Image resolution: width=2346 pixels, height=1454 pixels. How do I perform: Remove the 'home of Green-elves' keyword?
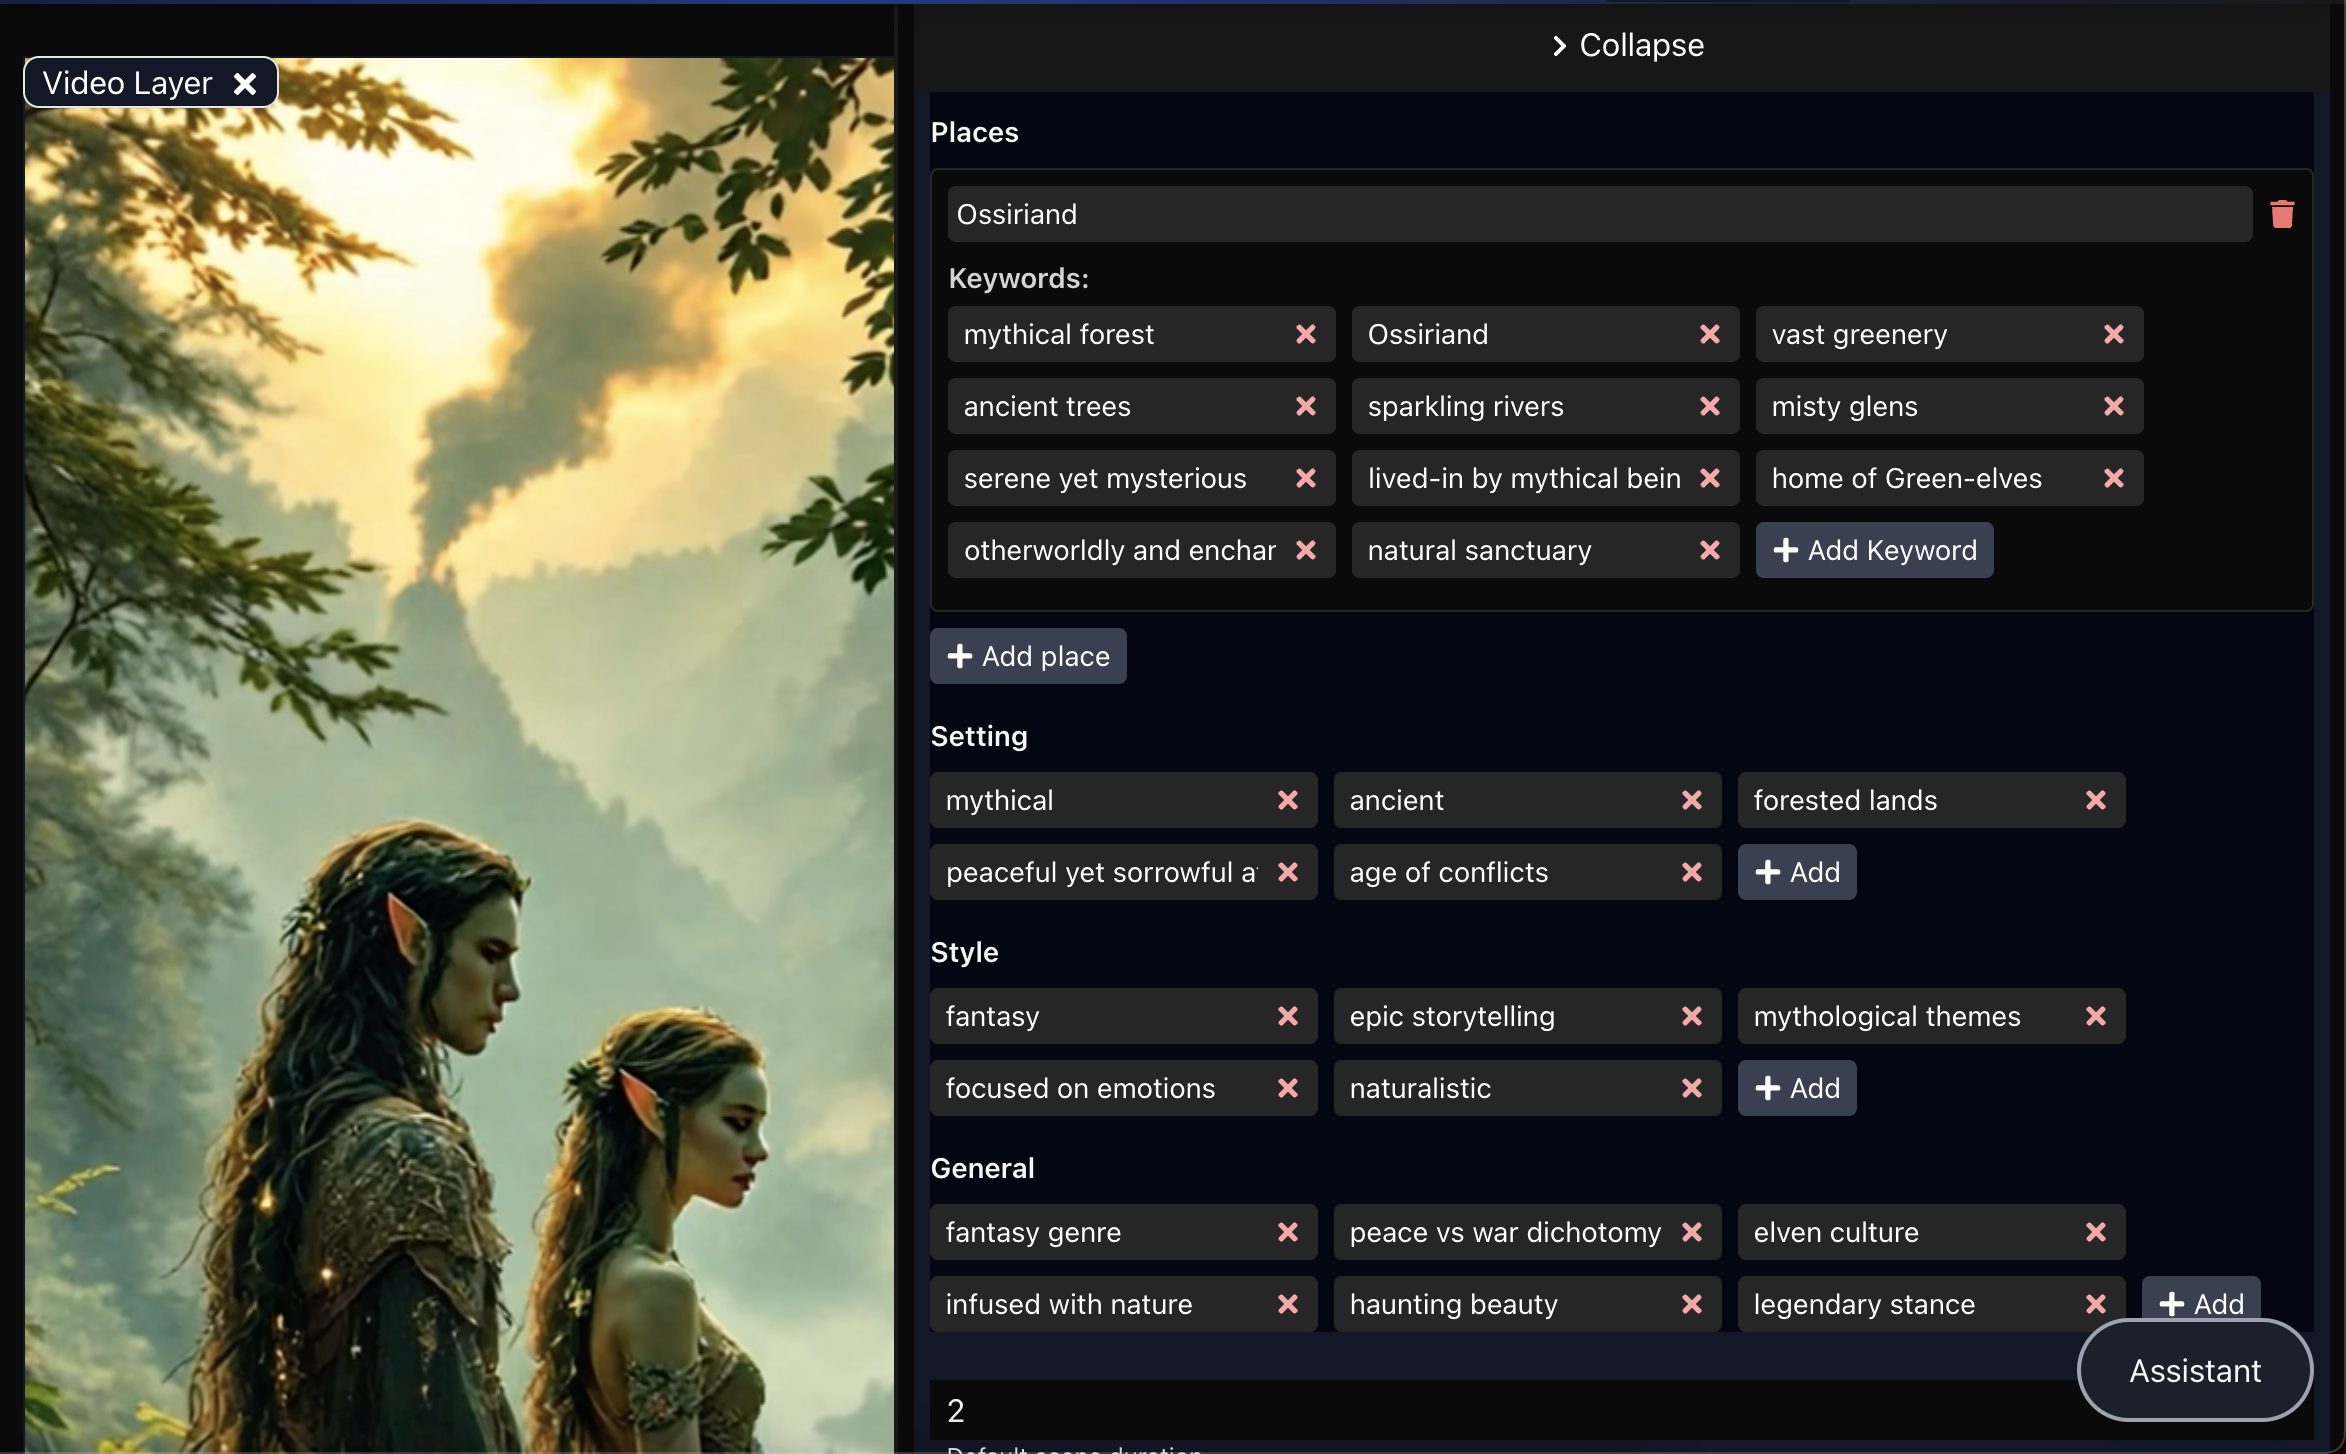[2113, 478]
